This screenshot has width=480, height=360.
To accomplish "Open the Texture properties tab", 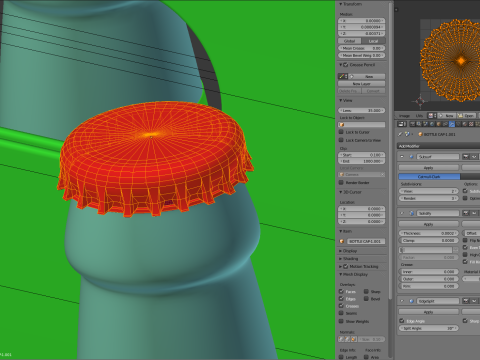I will point(471,124).
